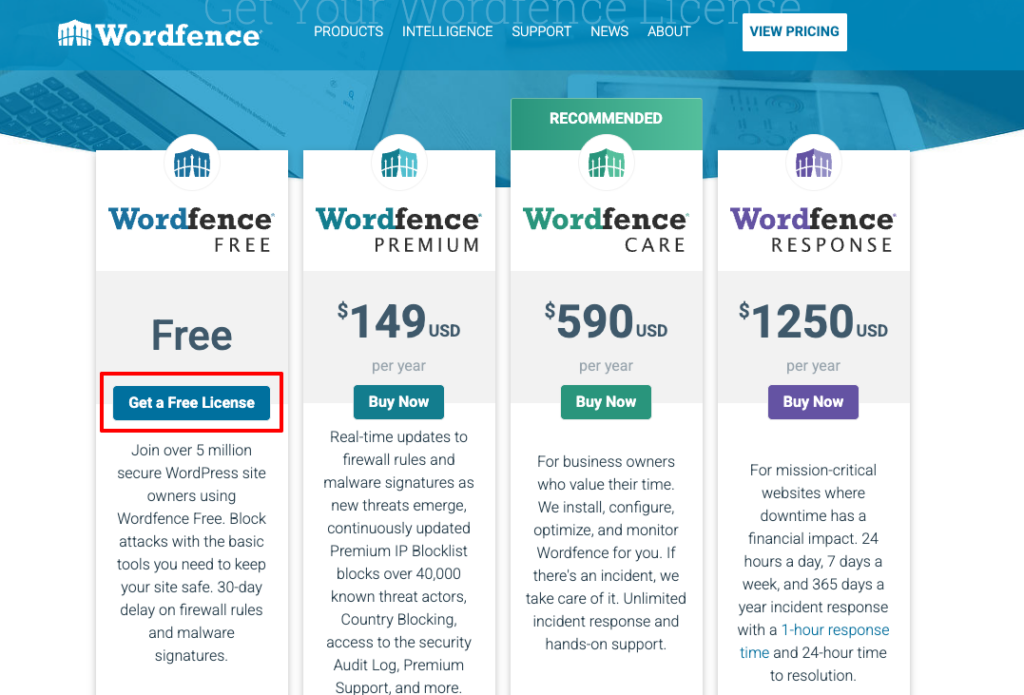
Task: Click 'per year' under the $1250 price
Action: 813,366
